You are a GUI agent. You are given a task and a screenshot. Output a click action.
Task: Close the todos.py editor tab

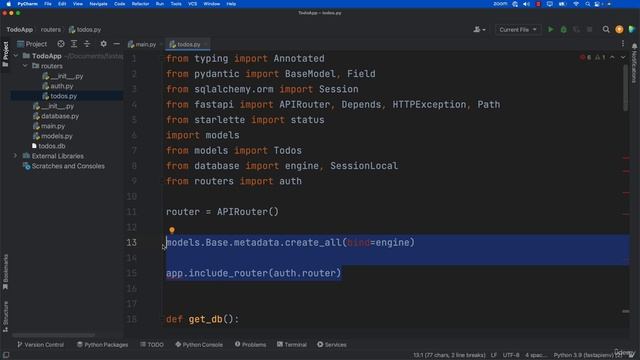tap(206, 44)
